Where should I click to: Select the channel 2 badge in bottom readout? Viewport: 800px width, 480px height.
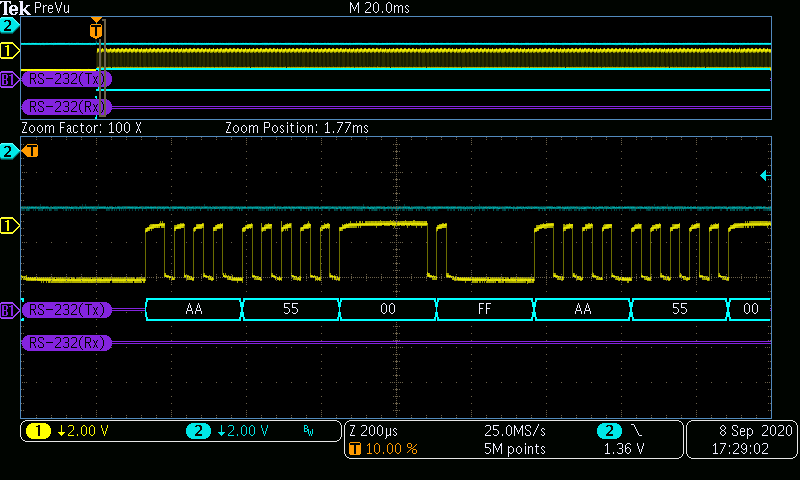click(198, 431)
